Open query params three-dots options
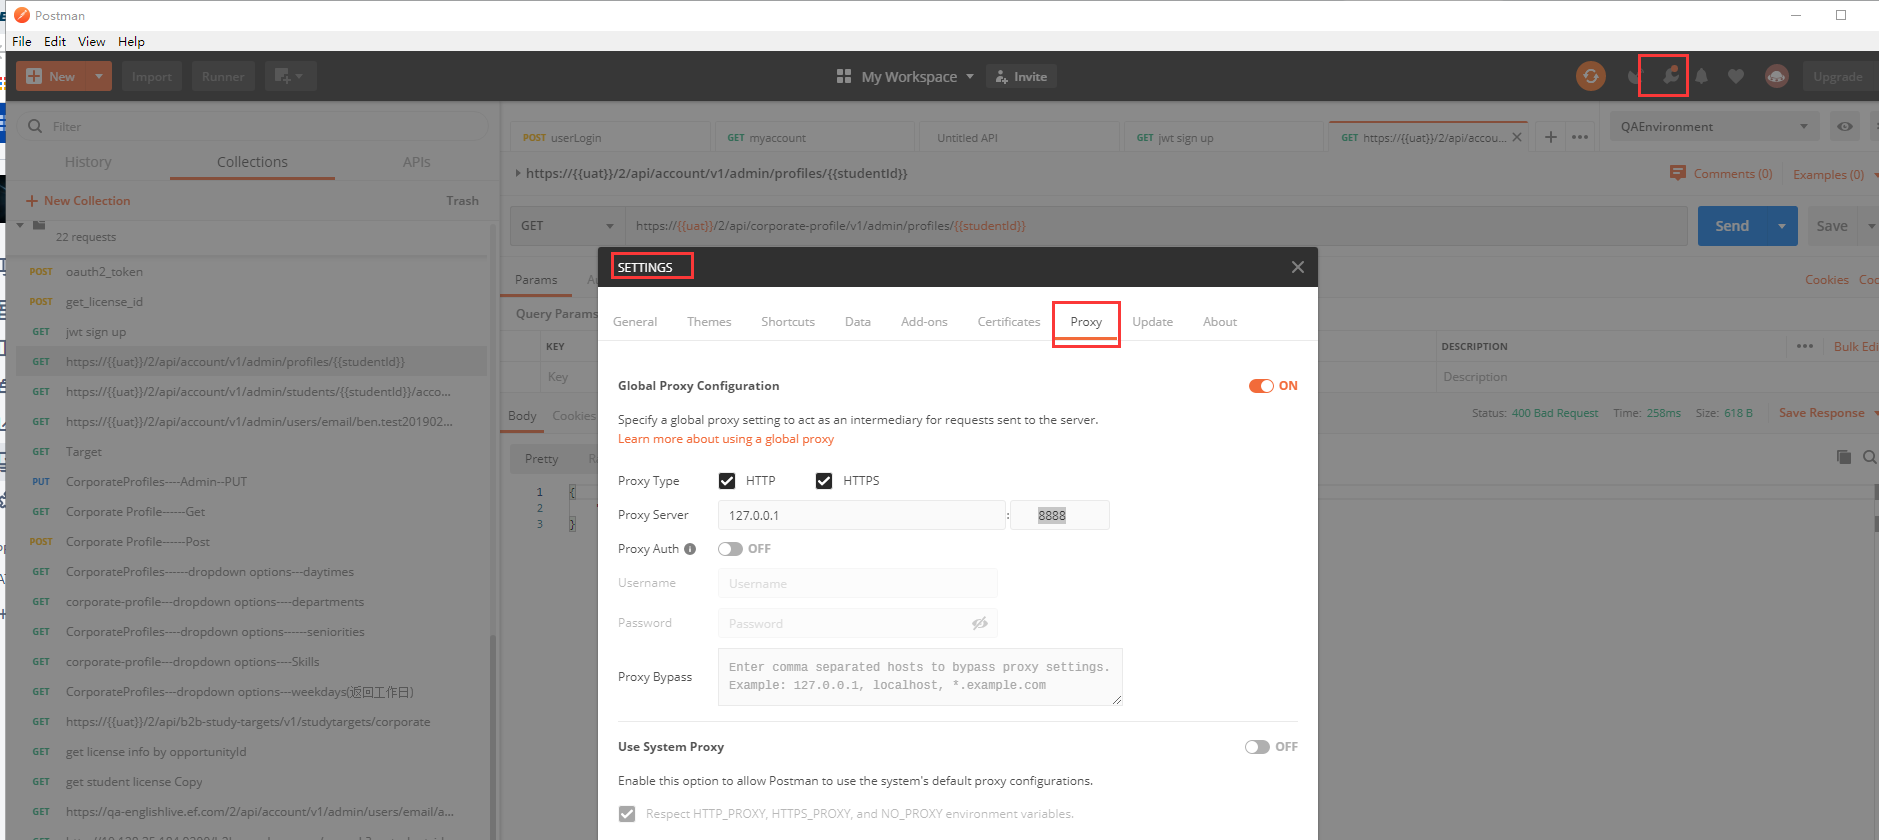Image resolution: width=1879 pixels, height=840 pixels. tap(1805, 346)
